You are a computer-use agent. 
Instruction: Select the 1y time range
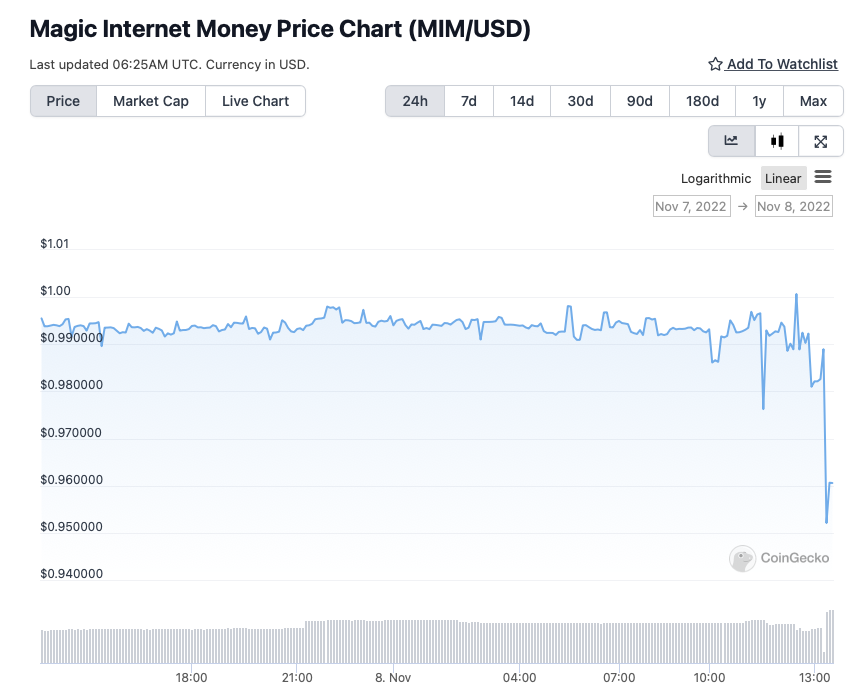coord(759,101)
